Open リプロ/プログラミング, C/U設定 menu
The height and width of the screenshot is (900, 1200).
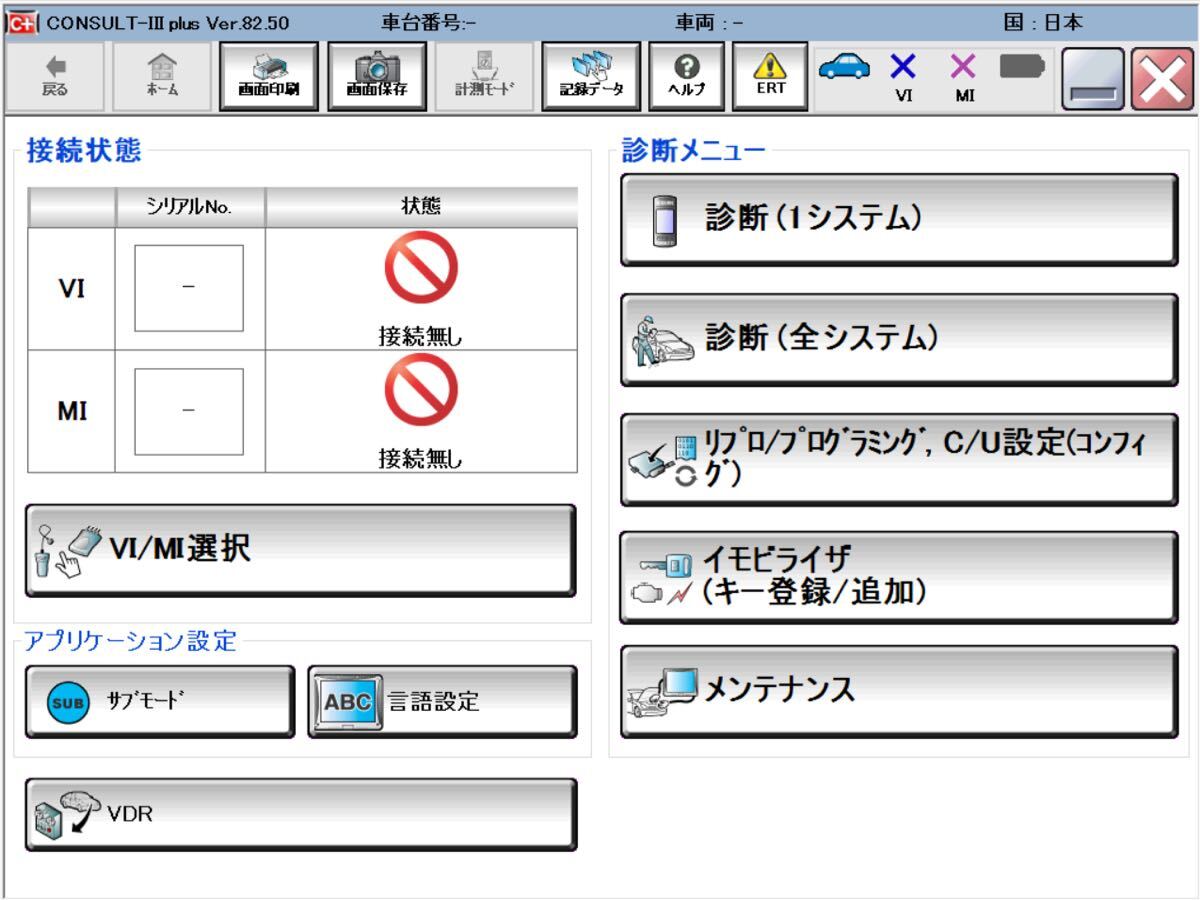[899, 460]
